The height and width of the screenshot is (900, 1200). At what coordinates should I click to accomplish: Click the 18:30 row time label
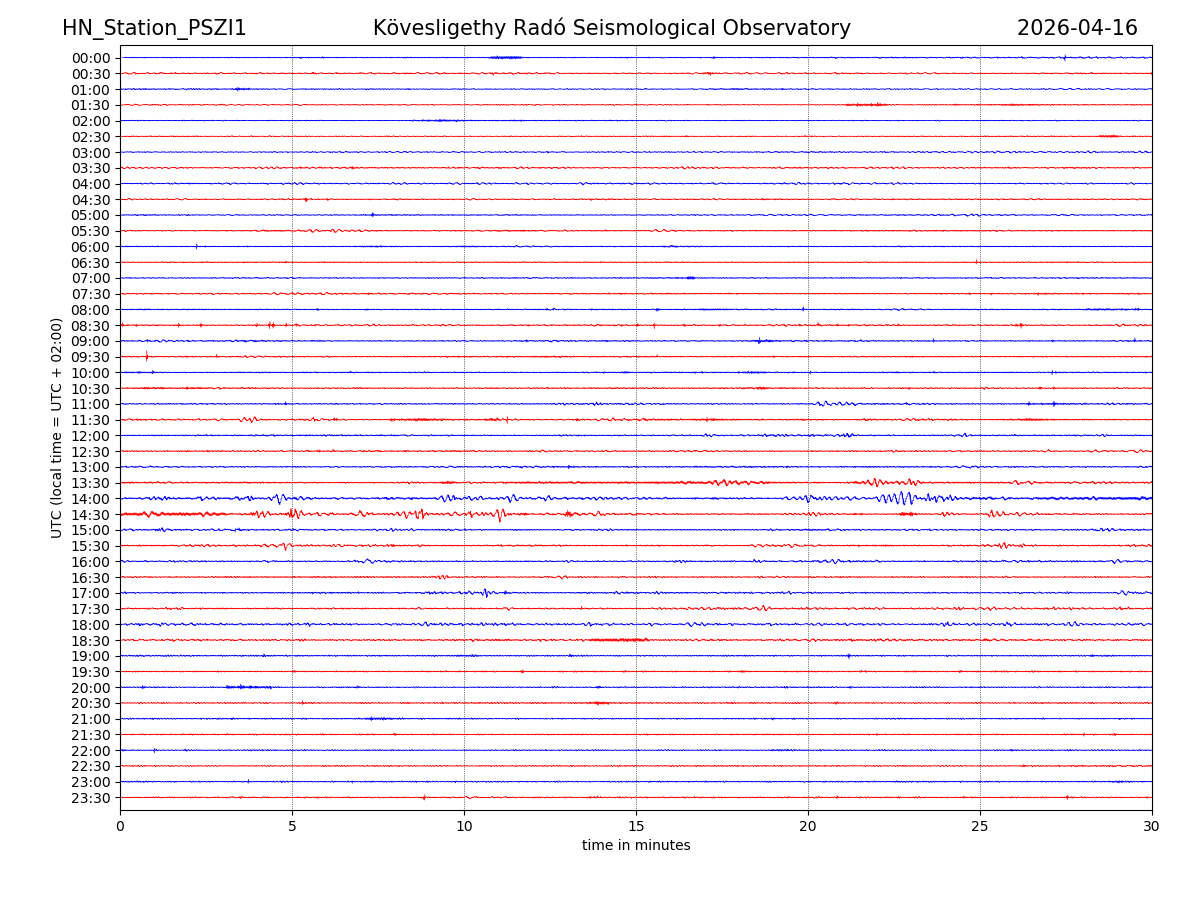pos(91,641)
